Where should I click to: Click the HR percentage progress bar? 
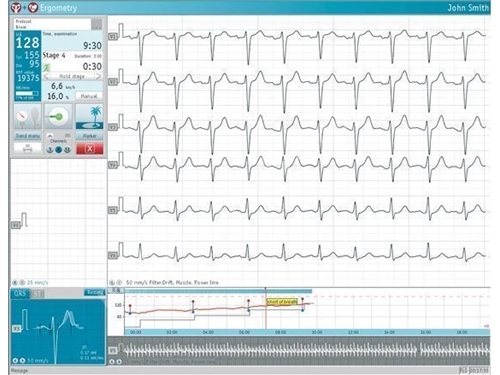(27, 94)
